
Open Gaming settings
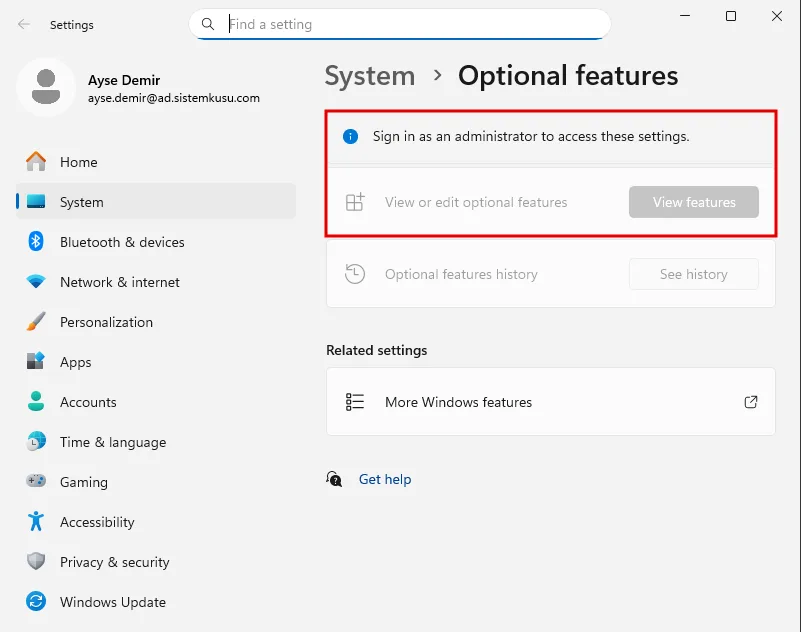coord(156,482)
